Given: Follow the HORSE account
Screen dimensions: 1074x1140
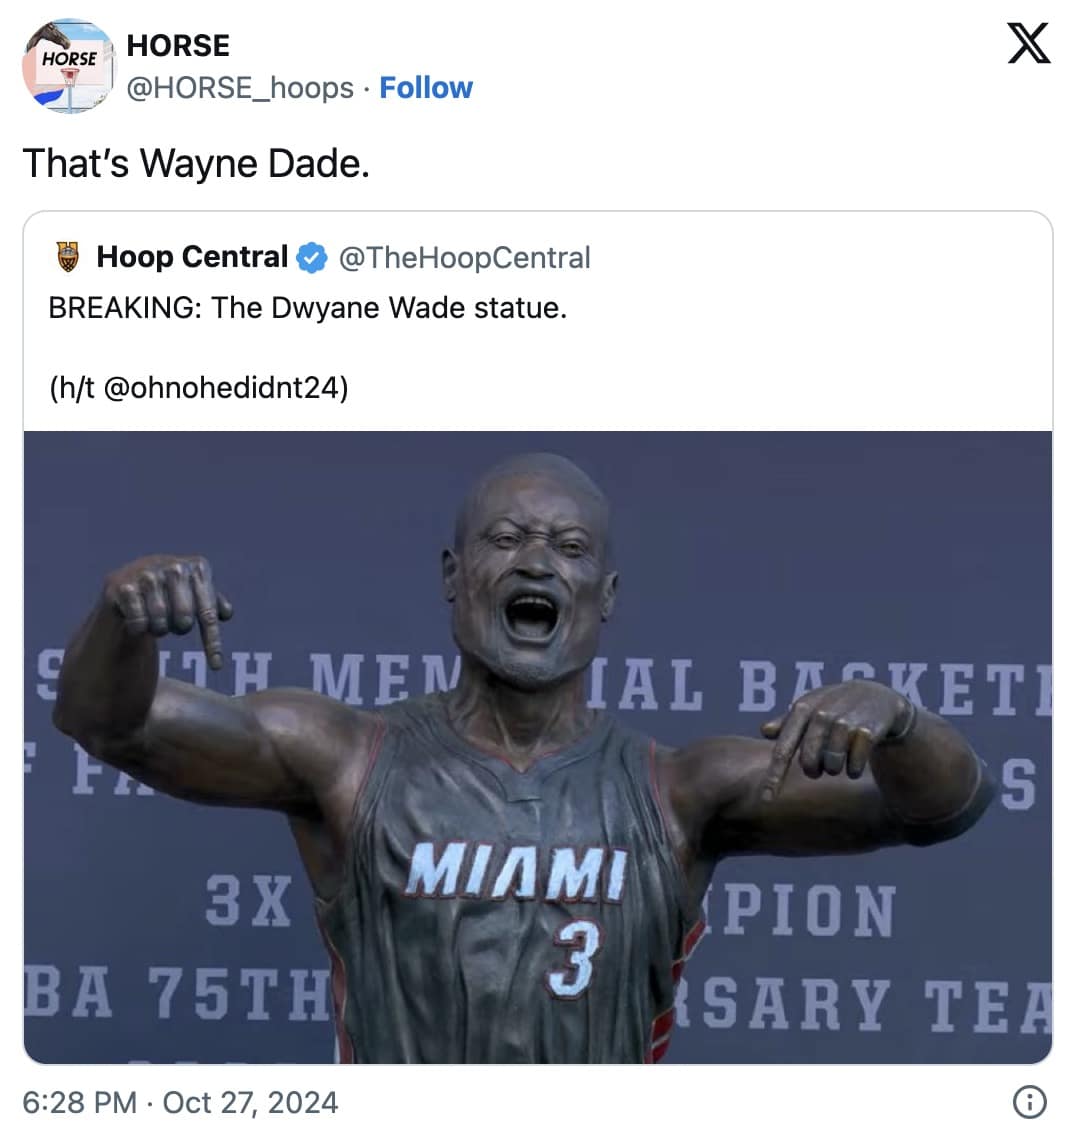Looking at the screenshot, I should tap(426, 88).
